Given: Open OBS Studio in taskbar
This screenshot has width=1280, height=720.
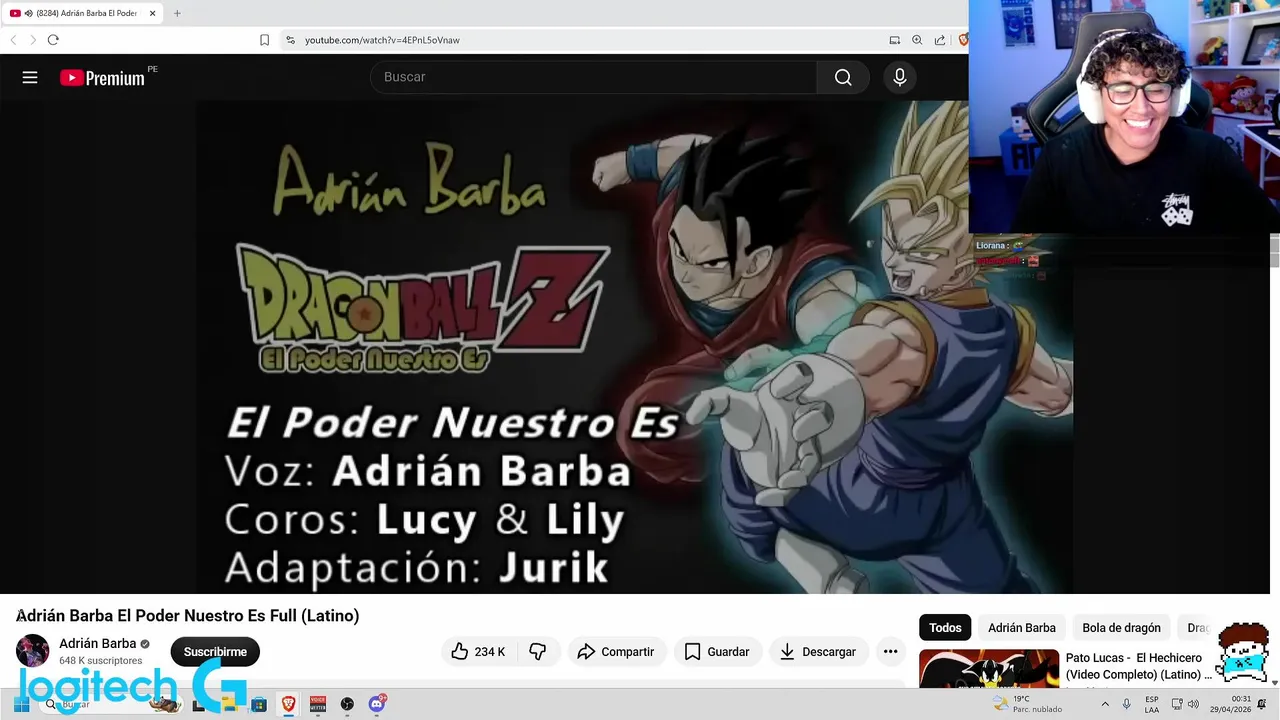Looking at the screenshot, I should coord(347,705).
